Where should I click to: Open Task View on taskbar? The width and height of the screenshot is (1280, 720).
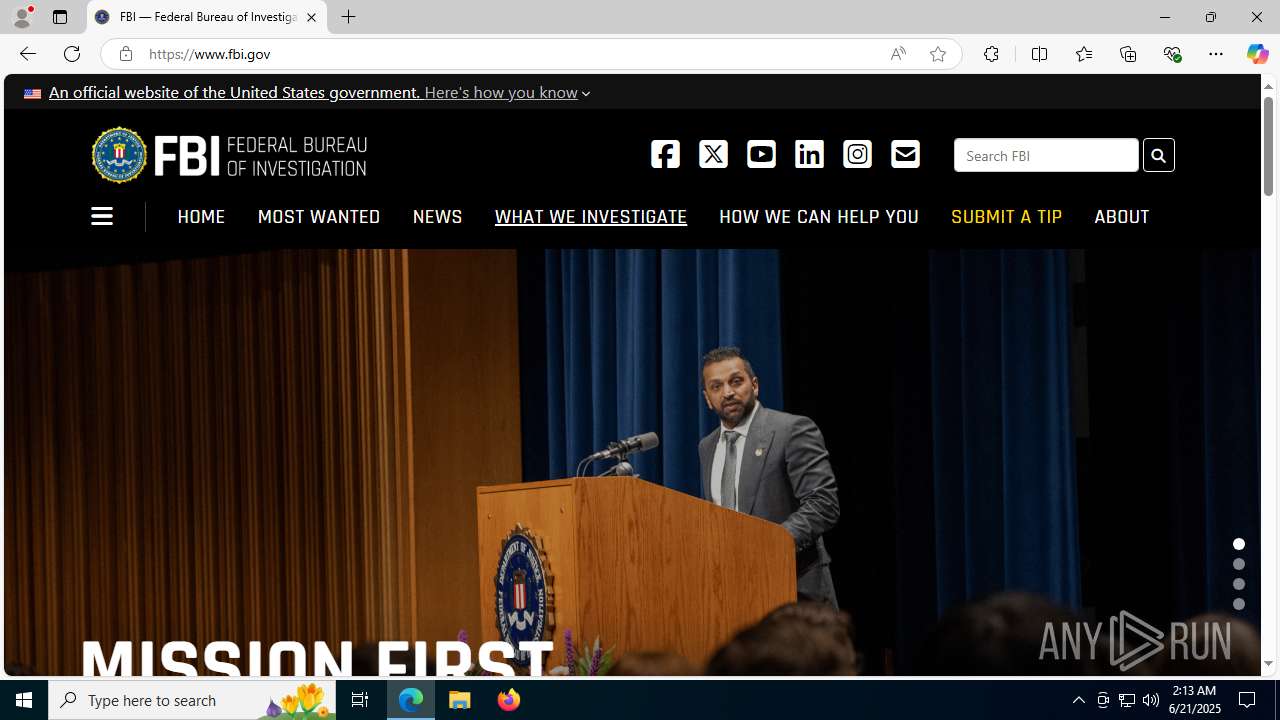click(x=359, y=700)
